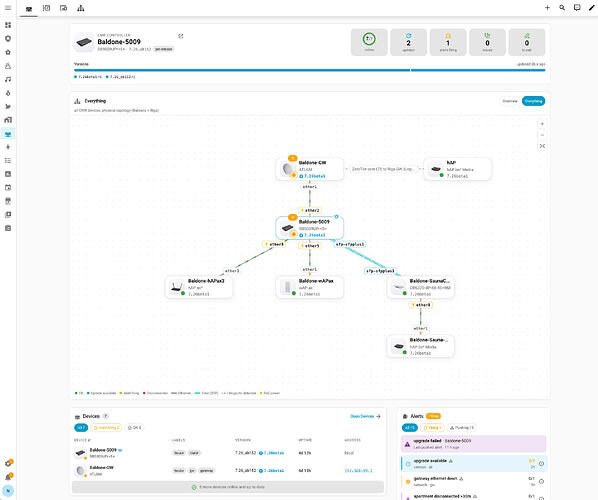This screenshot has width=598, height=500.
Task: Click the plus icon in top bar
Action: point(547,8)
